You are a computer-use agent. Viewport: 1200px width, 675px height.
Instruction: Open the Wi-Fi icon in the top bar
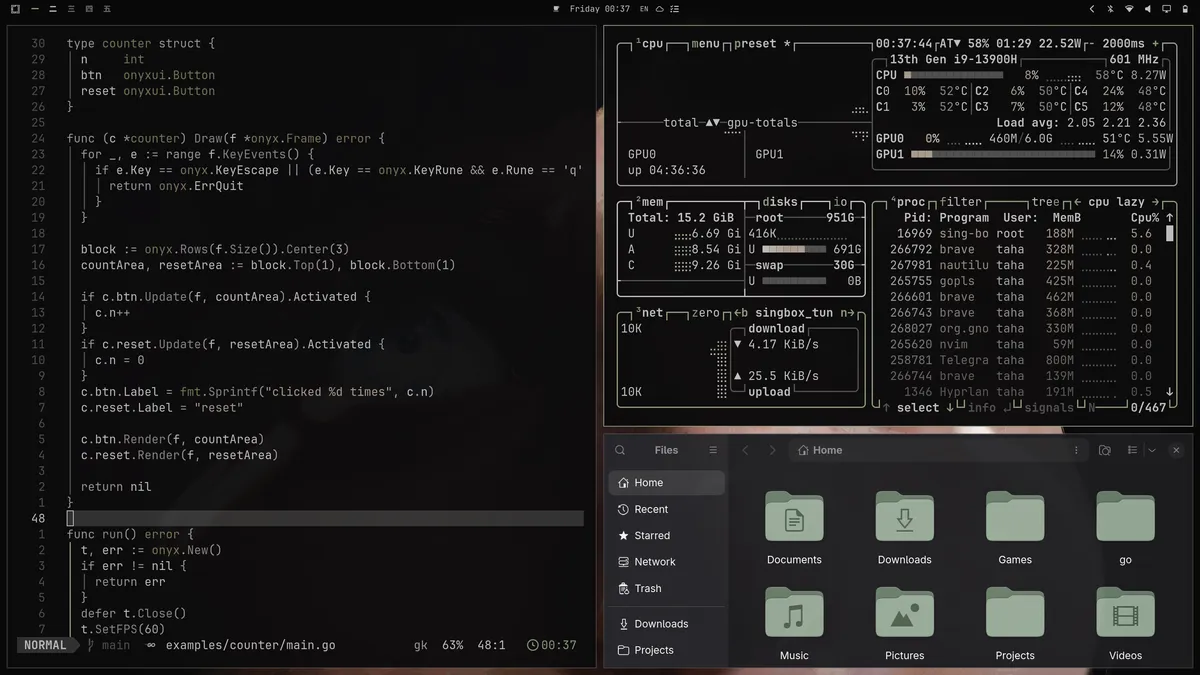[1129, 9]
